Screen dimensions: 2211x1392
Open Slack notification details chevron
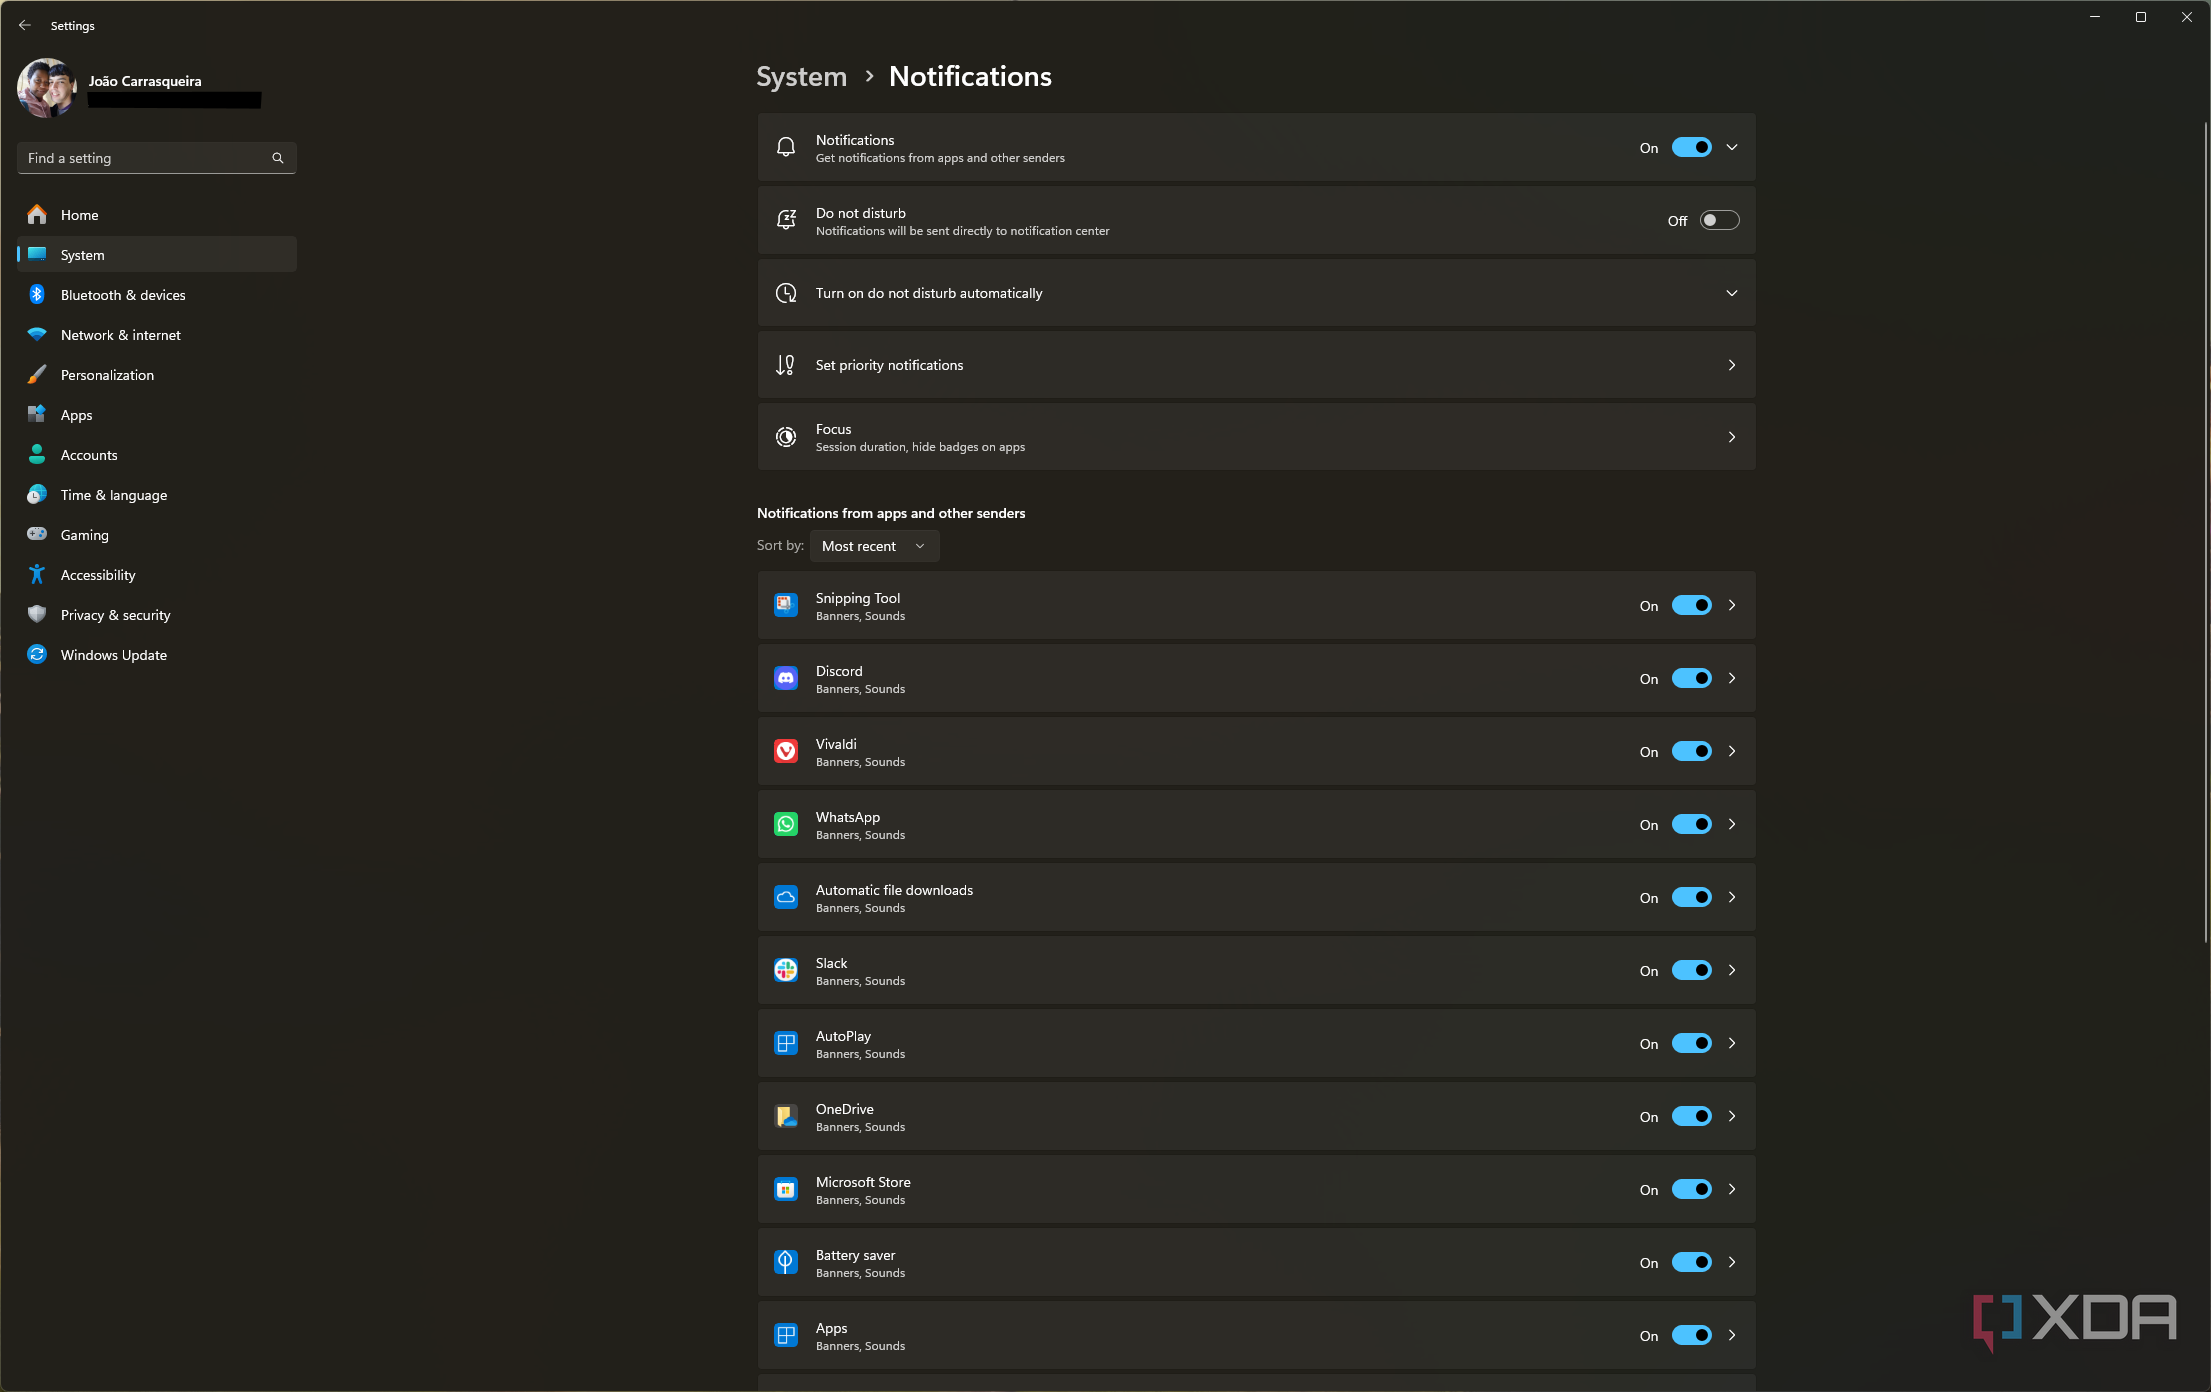pos(1732,970)
